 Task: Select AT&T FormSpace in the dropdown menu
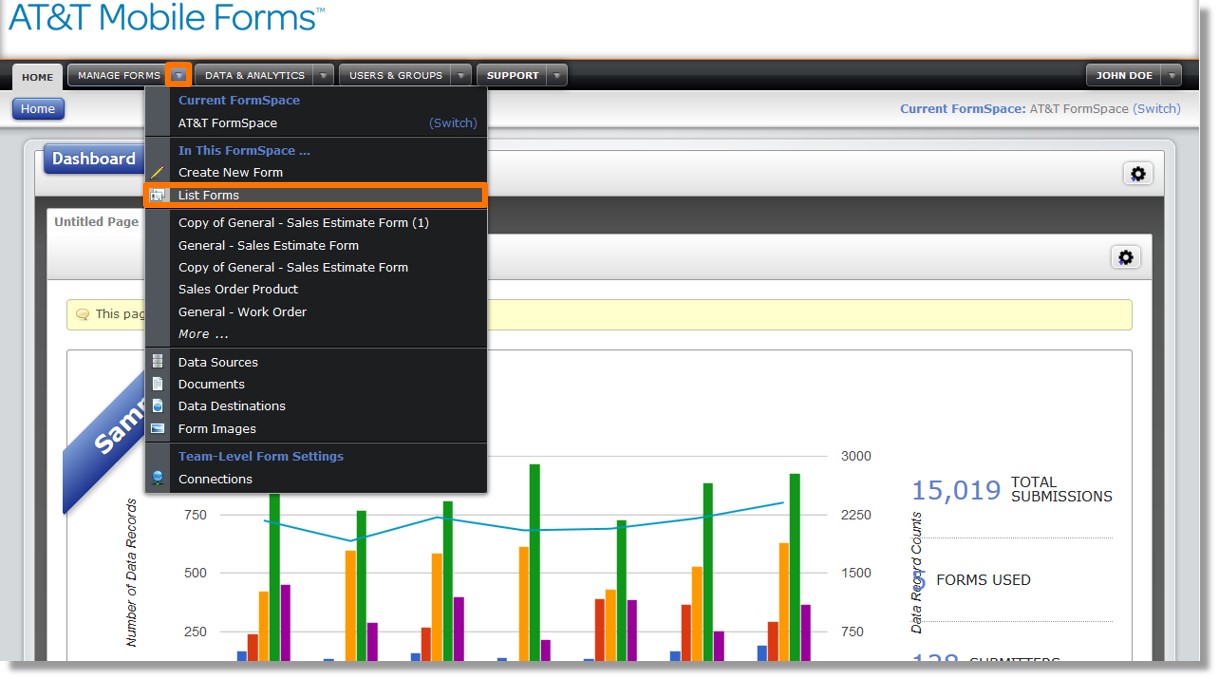pyautogui.click(x=228, y=123)
